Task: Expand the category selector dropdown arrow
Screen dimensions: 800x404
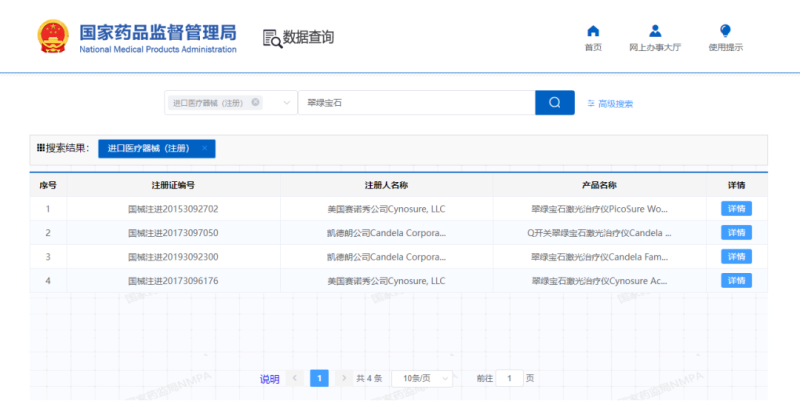Action: pyautogui.click(x=287, y=103)
